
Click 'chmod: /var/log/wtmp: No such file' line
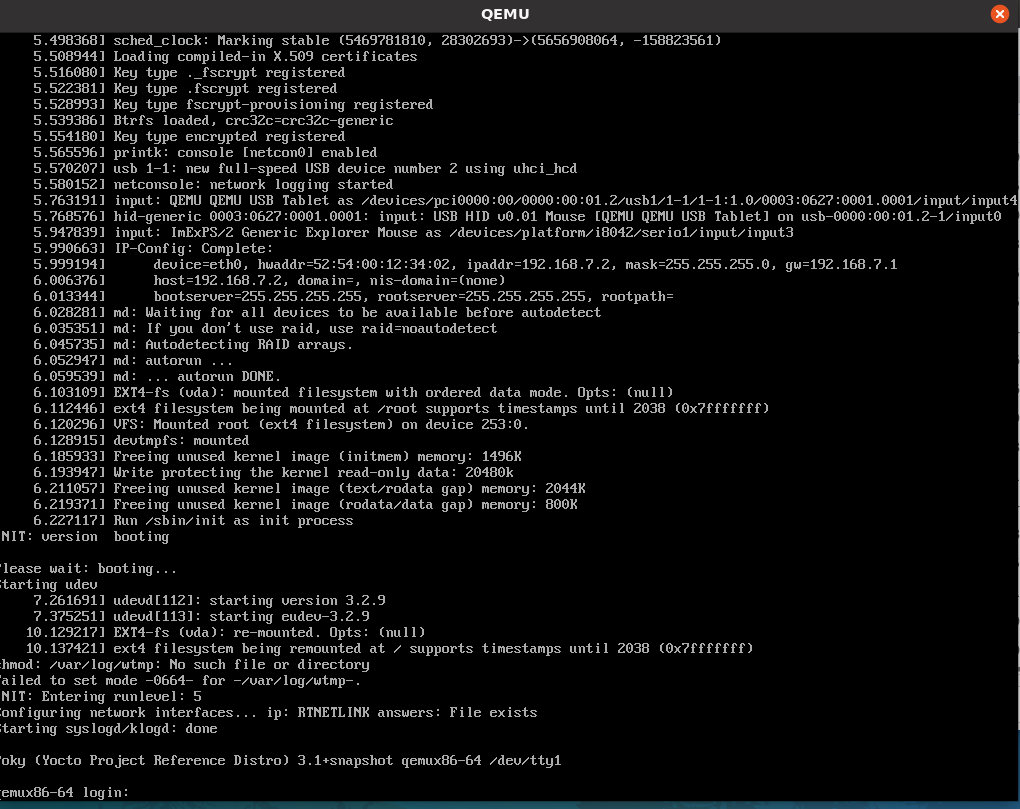point(185,665)
